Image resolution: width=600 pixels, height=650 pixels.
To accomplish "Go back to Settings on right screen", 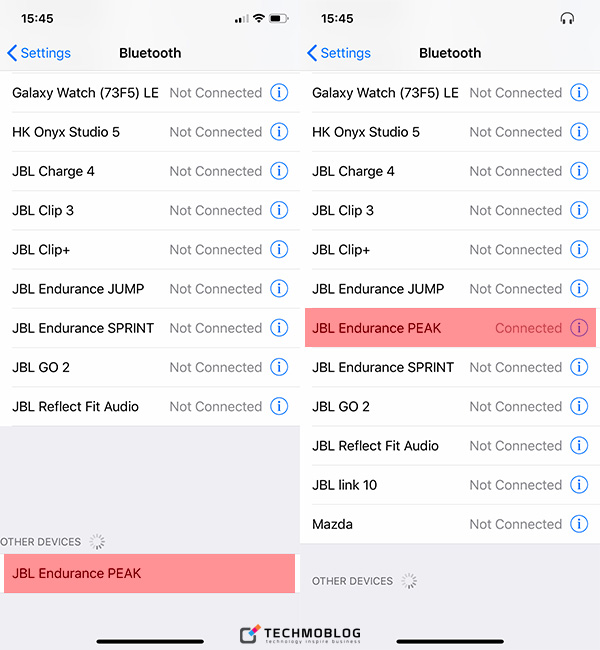I will coord(339,53).
